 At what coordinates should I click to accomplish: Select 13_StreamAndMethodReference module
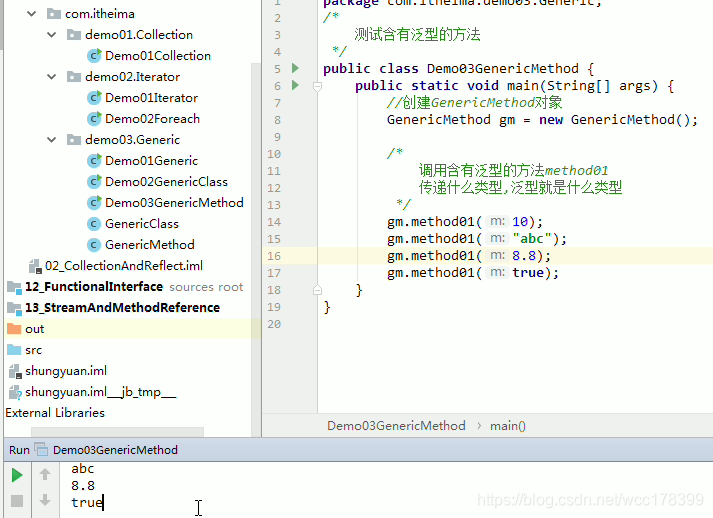pyautogui.click(x=122, y=307)
